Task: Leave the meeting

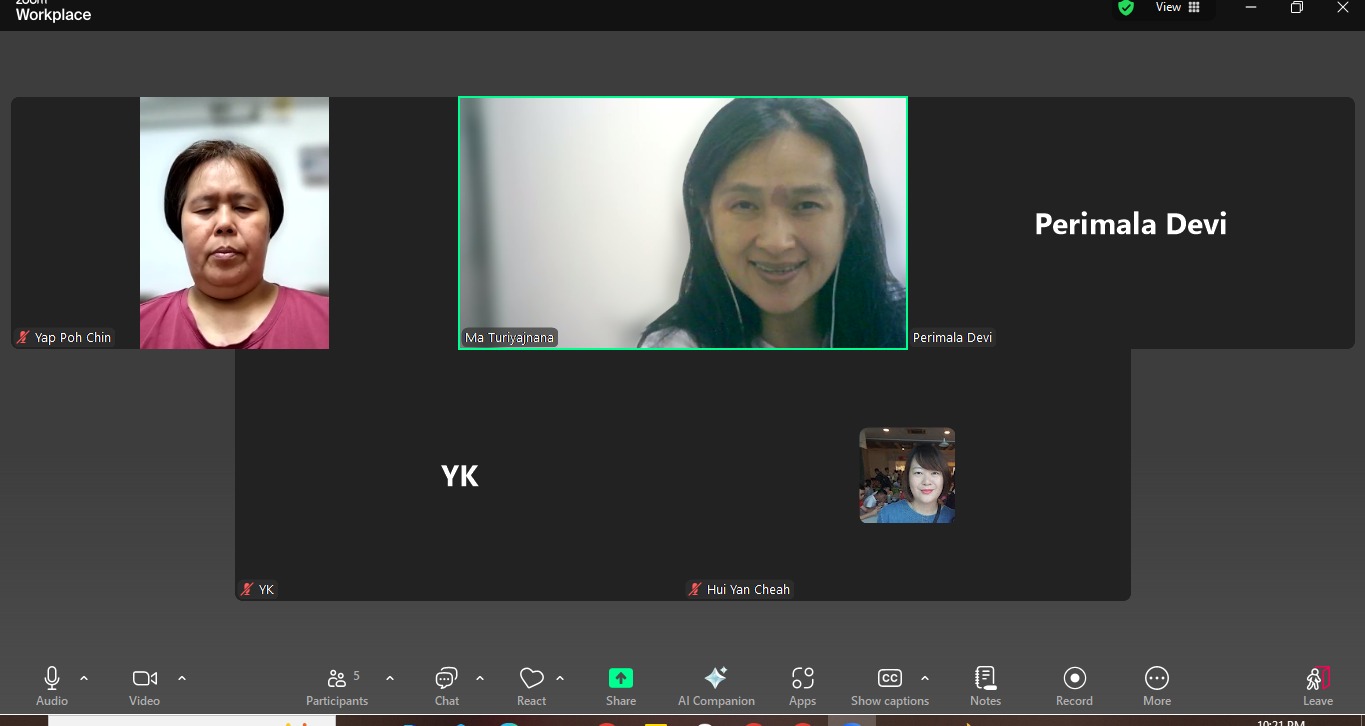Action: click(x=1317, y=681)
